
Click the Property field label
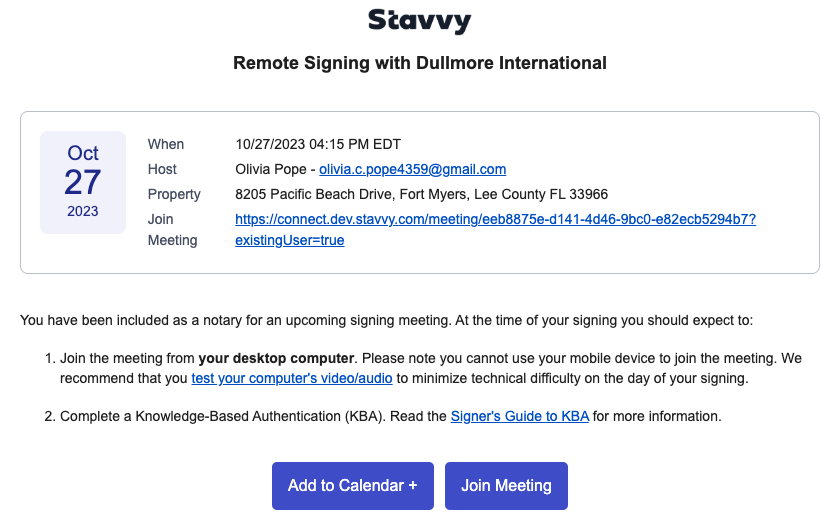[x=174, y=194]
